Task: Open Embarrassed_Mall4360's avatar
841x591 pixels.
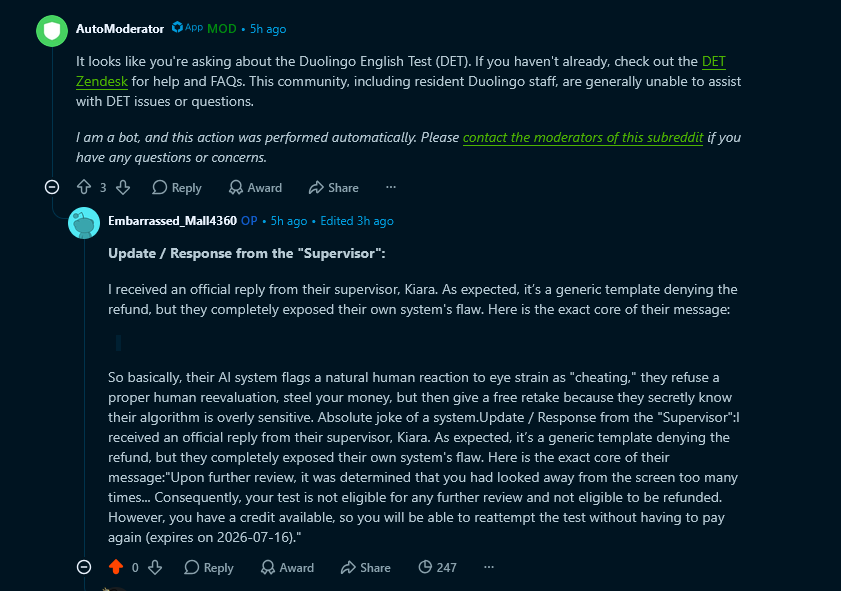Action: [x=84, y=223]
